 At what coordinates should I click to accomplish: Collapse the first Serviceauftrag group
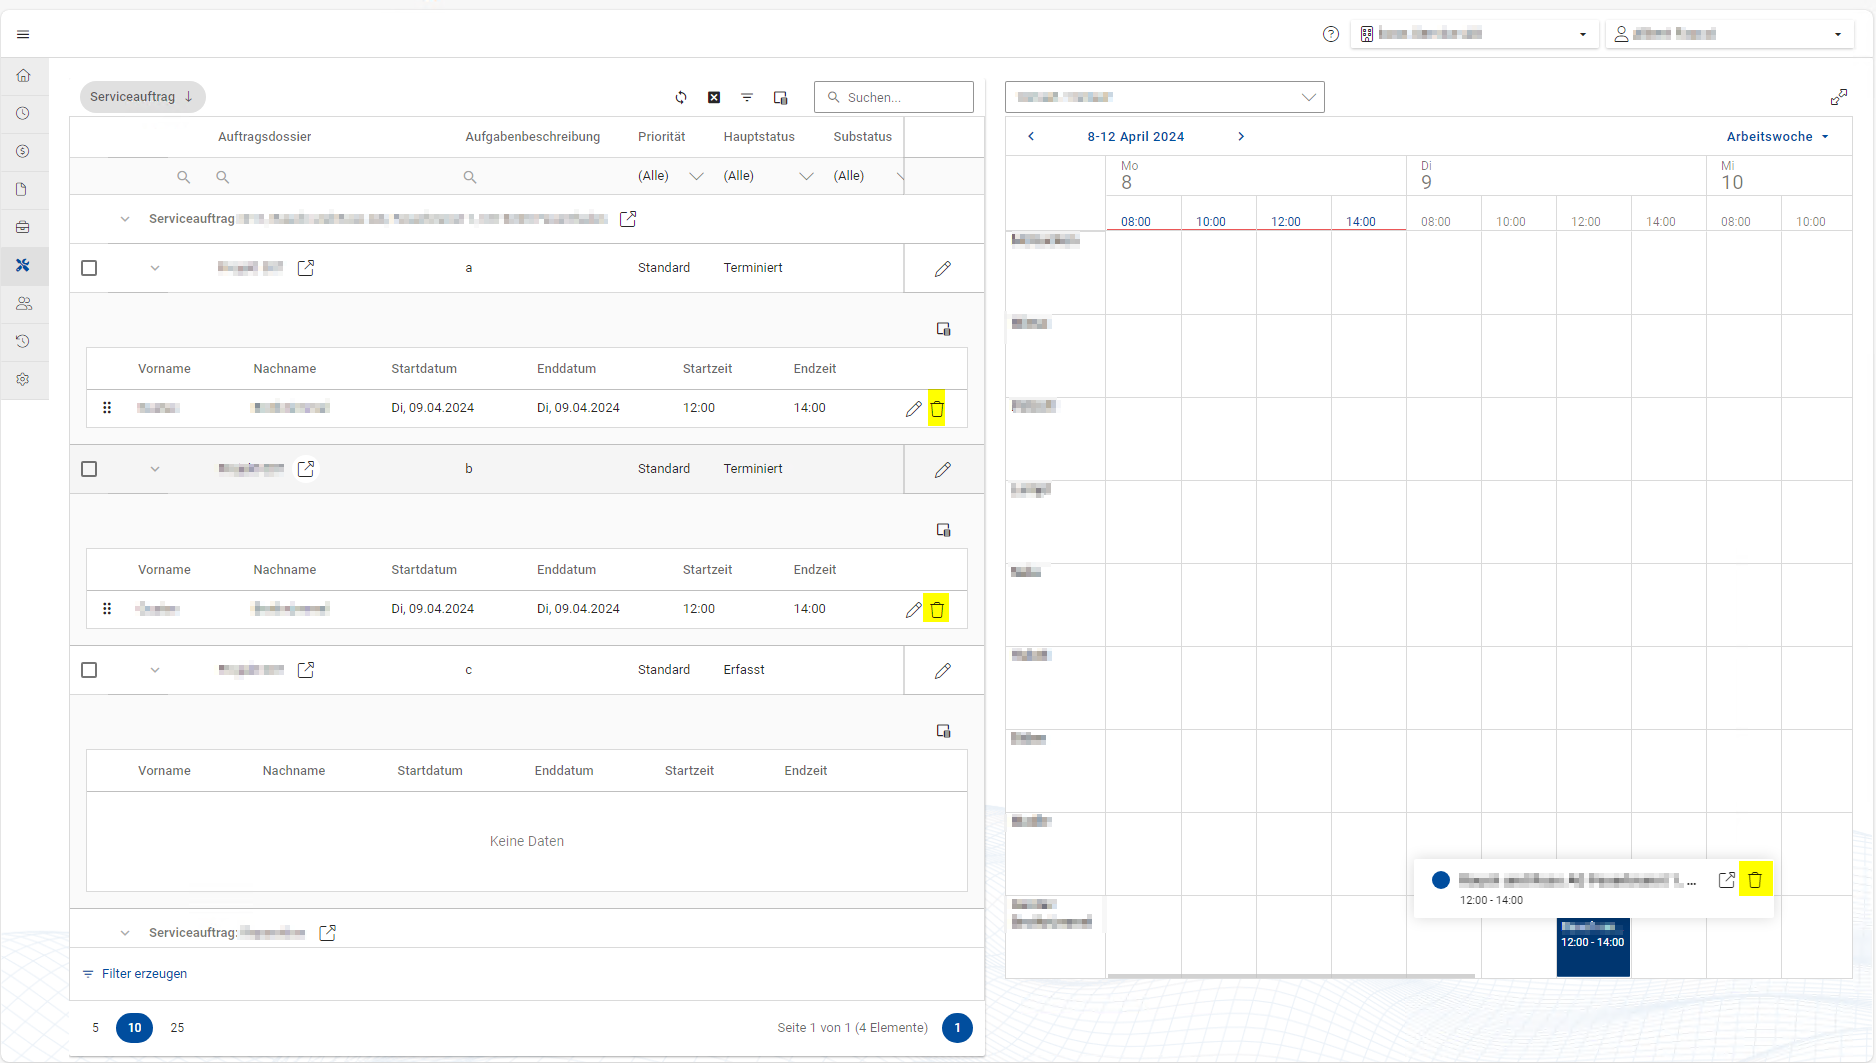[125, 219]
